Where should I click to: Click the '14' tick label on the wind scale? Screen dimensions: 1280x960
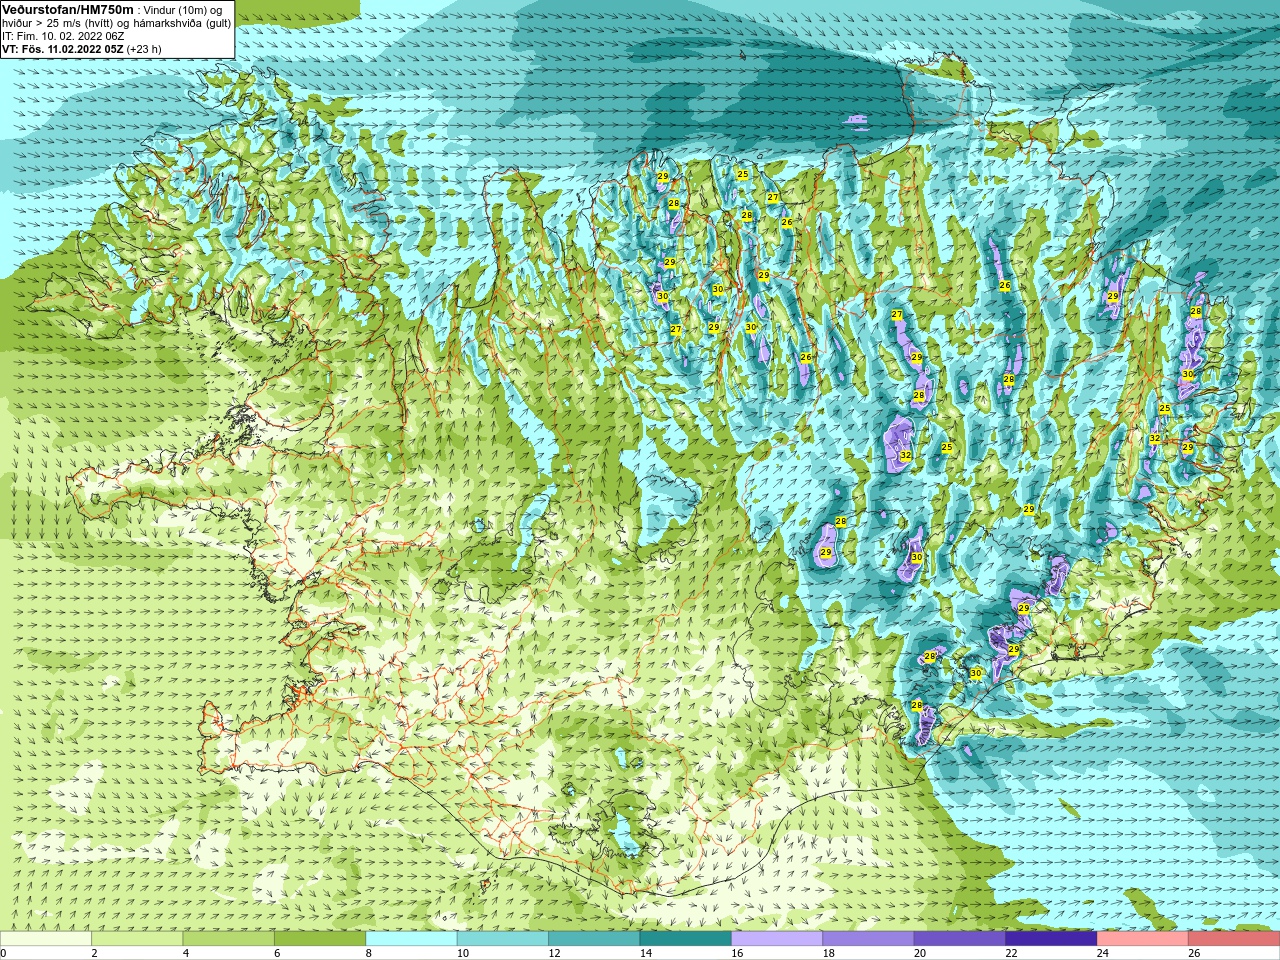tap(646, 953)
